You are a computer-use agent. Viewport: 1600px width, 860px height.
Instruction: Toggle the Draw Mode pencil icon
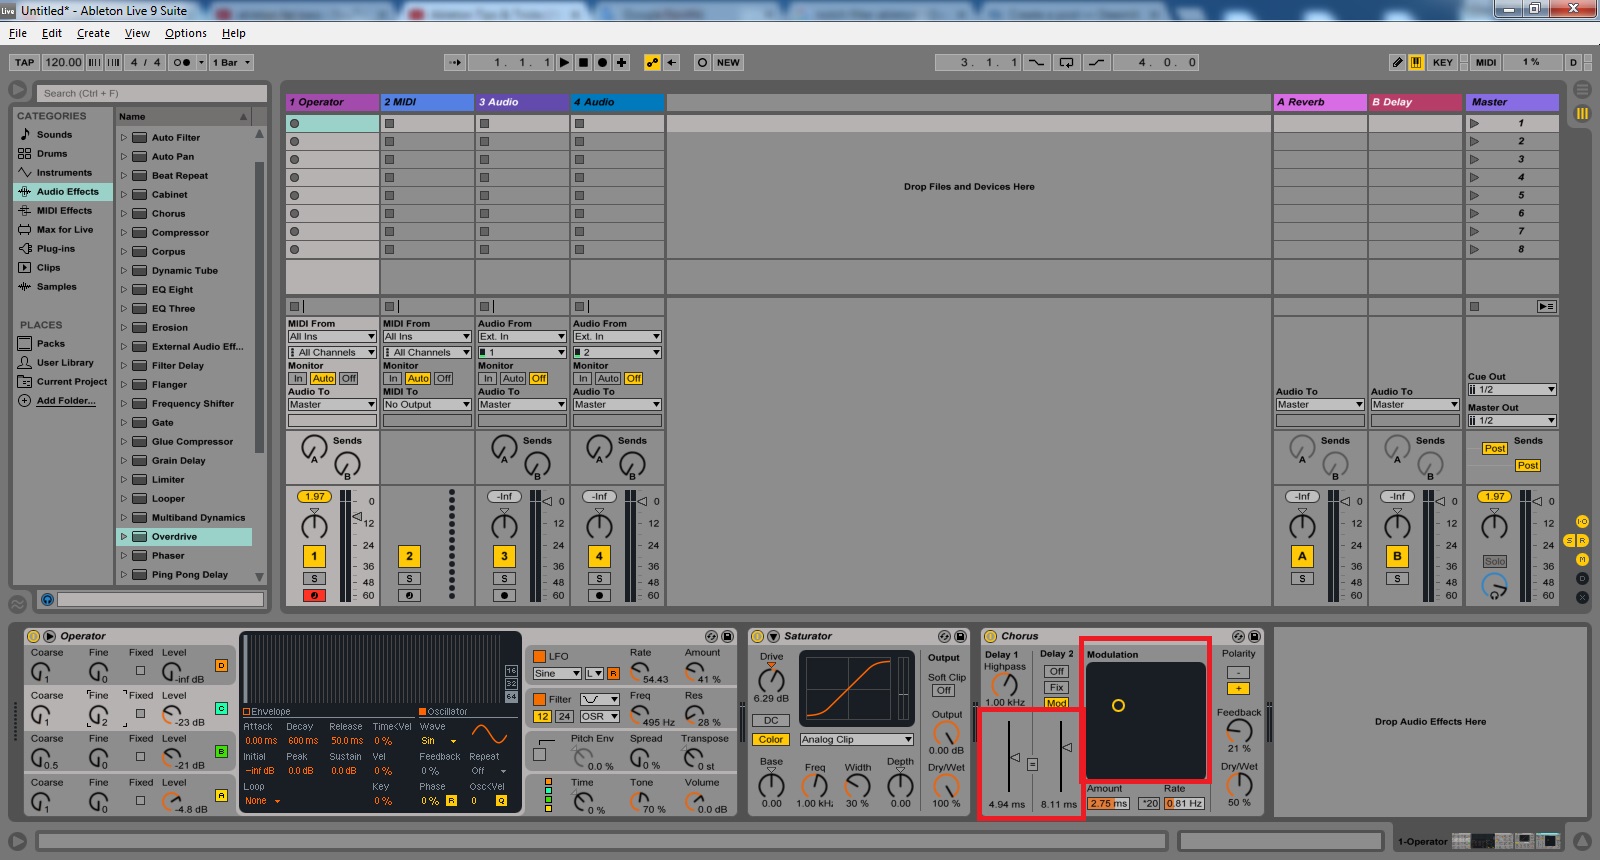1397,62
